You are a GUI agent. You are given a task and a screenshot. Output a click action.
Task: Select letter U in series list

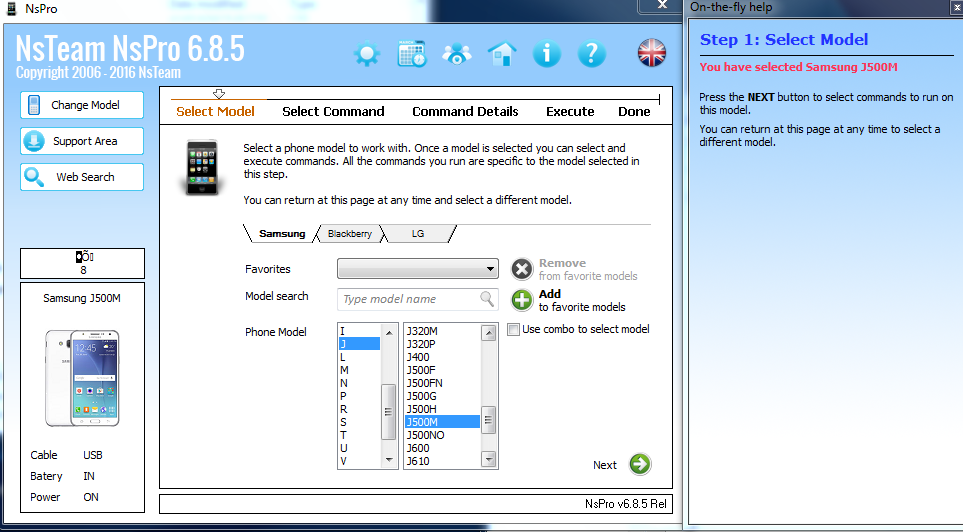click(359, 448)
